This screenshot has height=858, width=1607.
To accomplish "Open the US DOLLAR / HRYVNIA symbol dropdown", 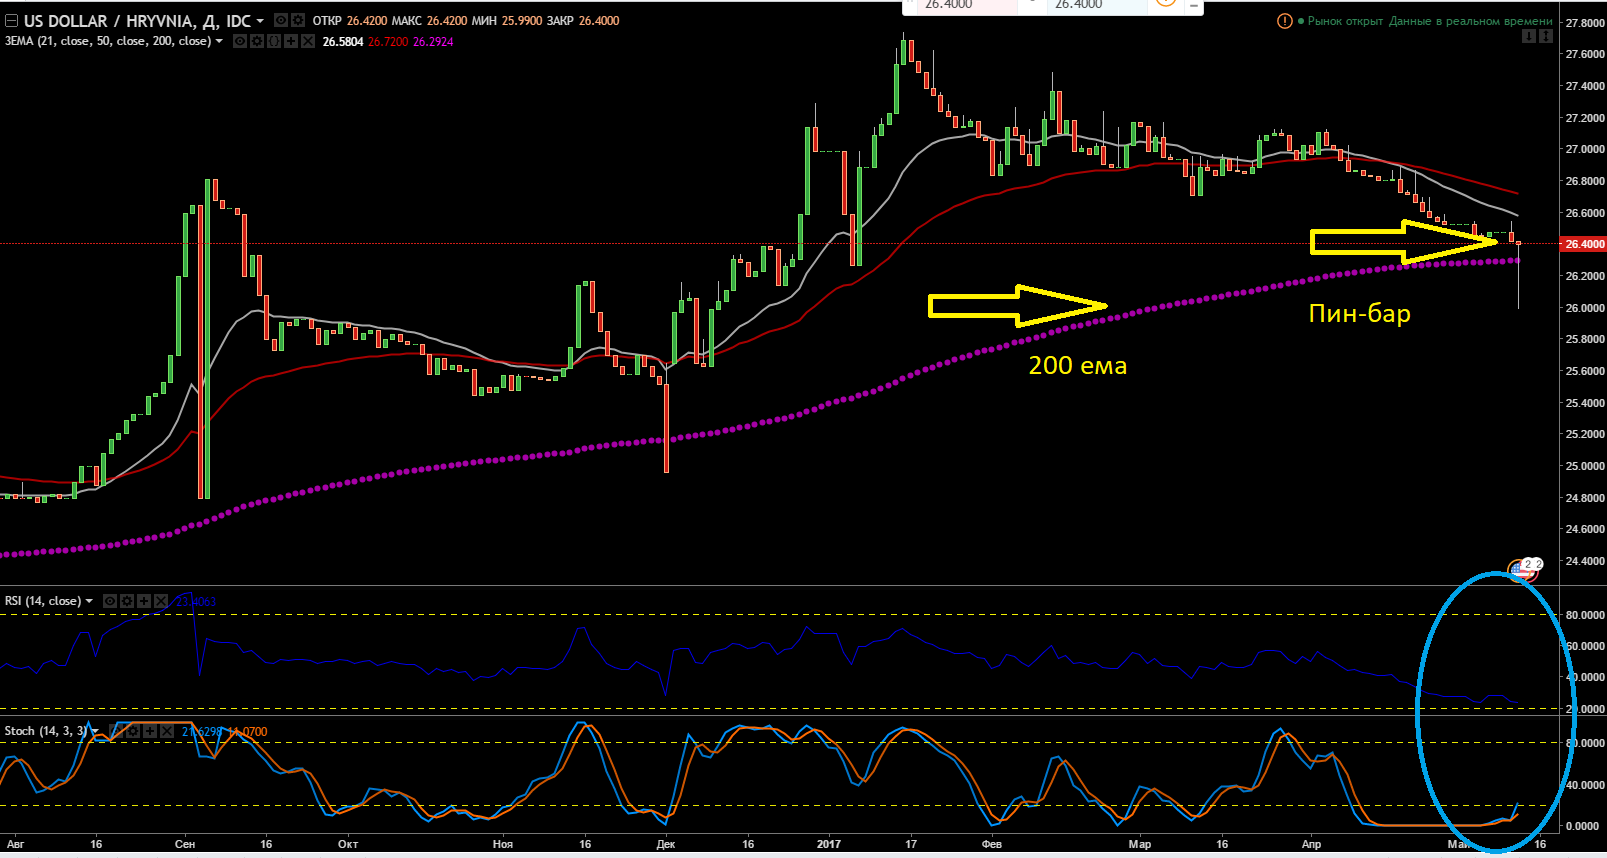I will point(260,21).
